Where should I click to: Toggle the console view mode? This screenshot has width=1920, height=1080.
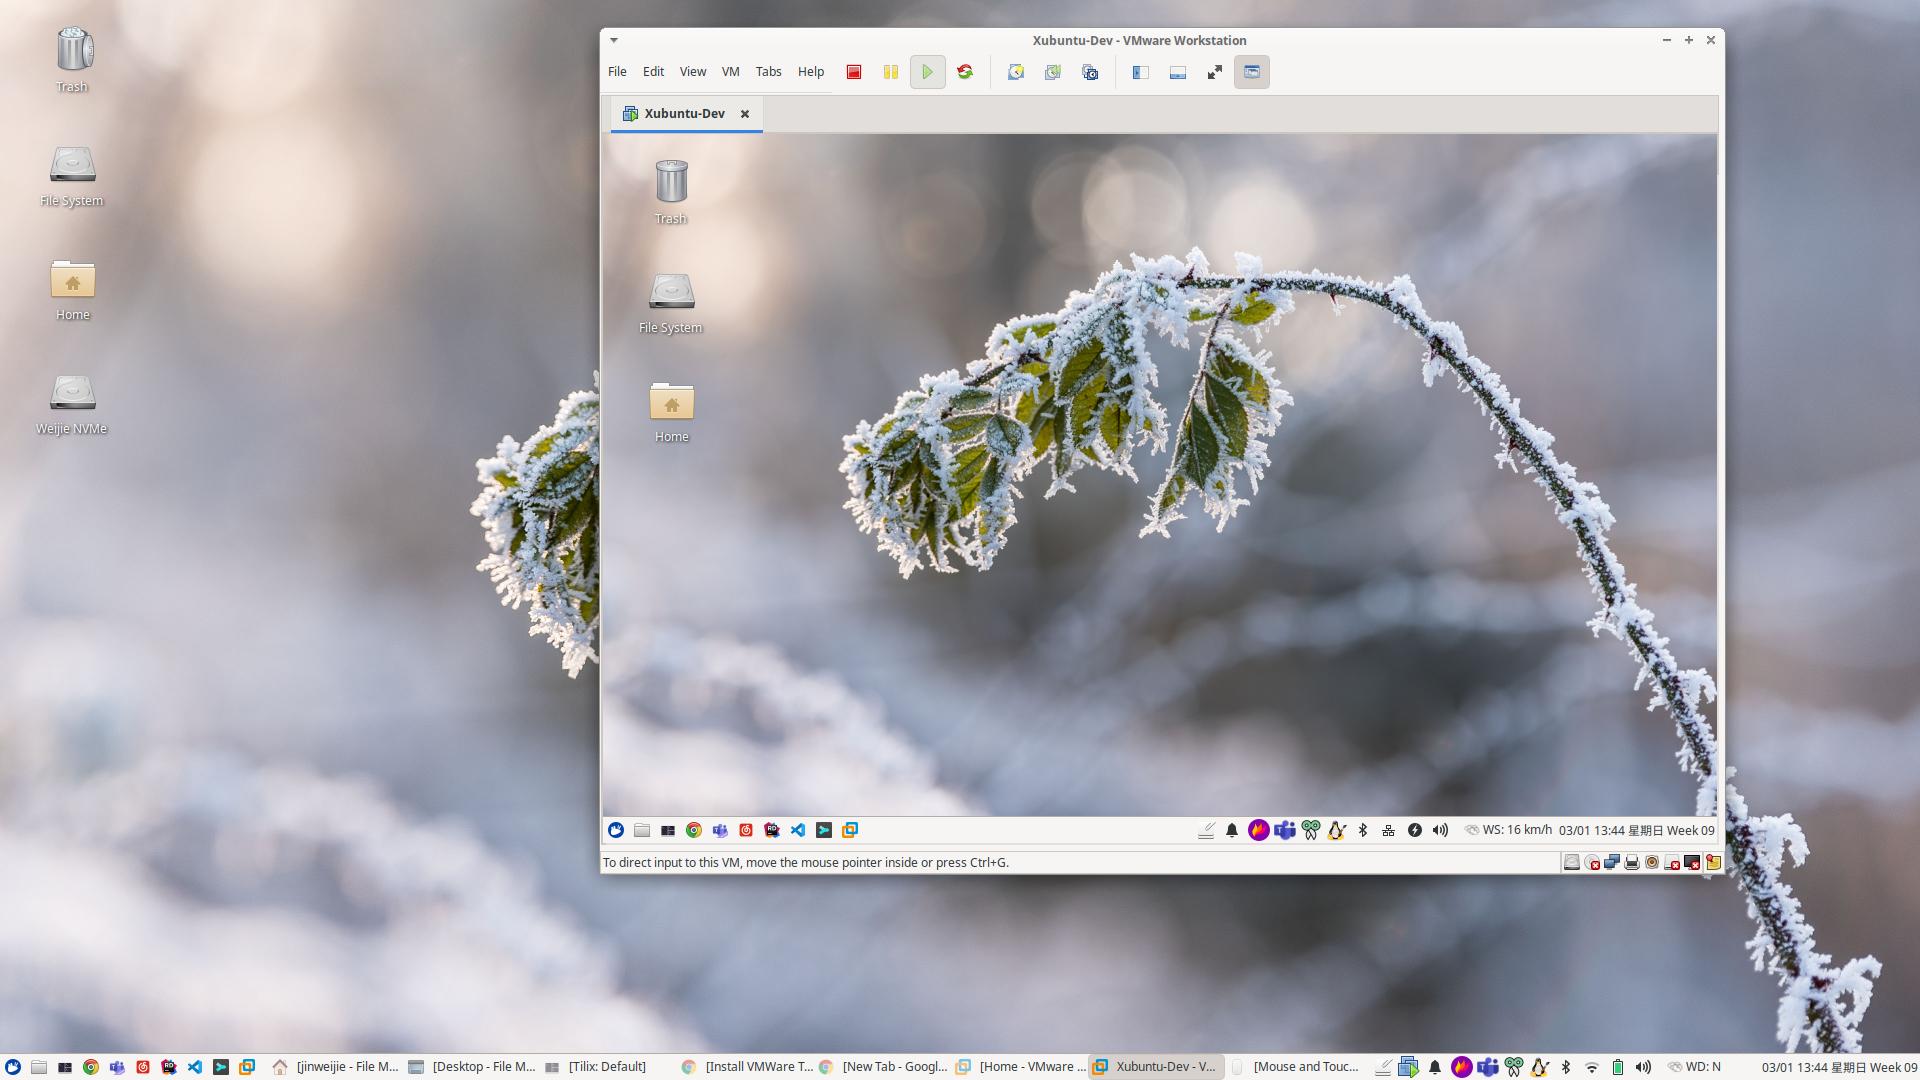pos(1251,71)
